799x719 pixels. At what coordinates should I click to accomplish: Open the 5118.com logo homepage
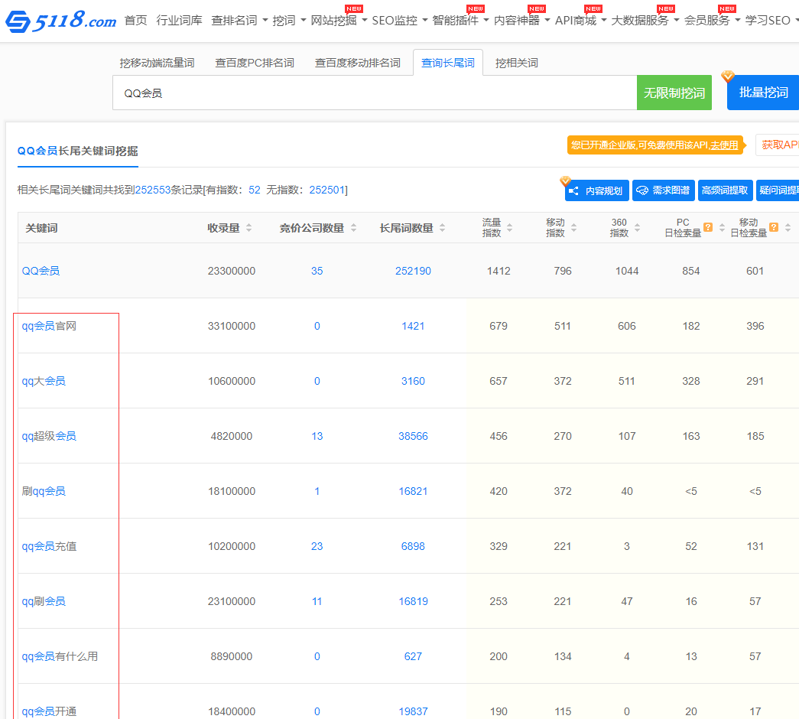(60, 21)
